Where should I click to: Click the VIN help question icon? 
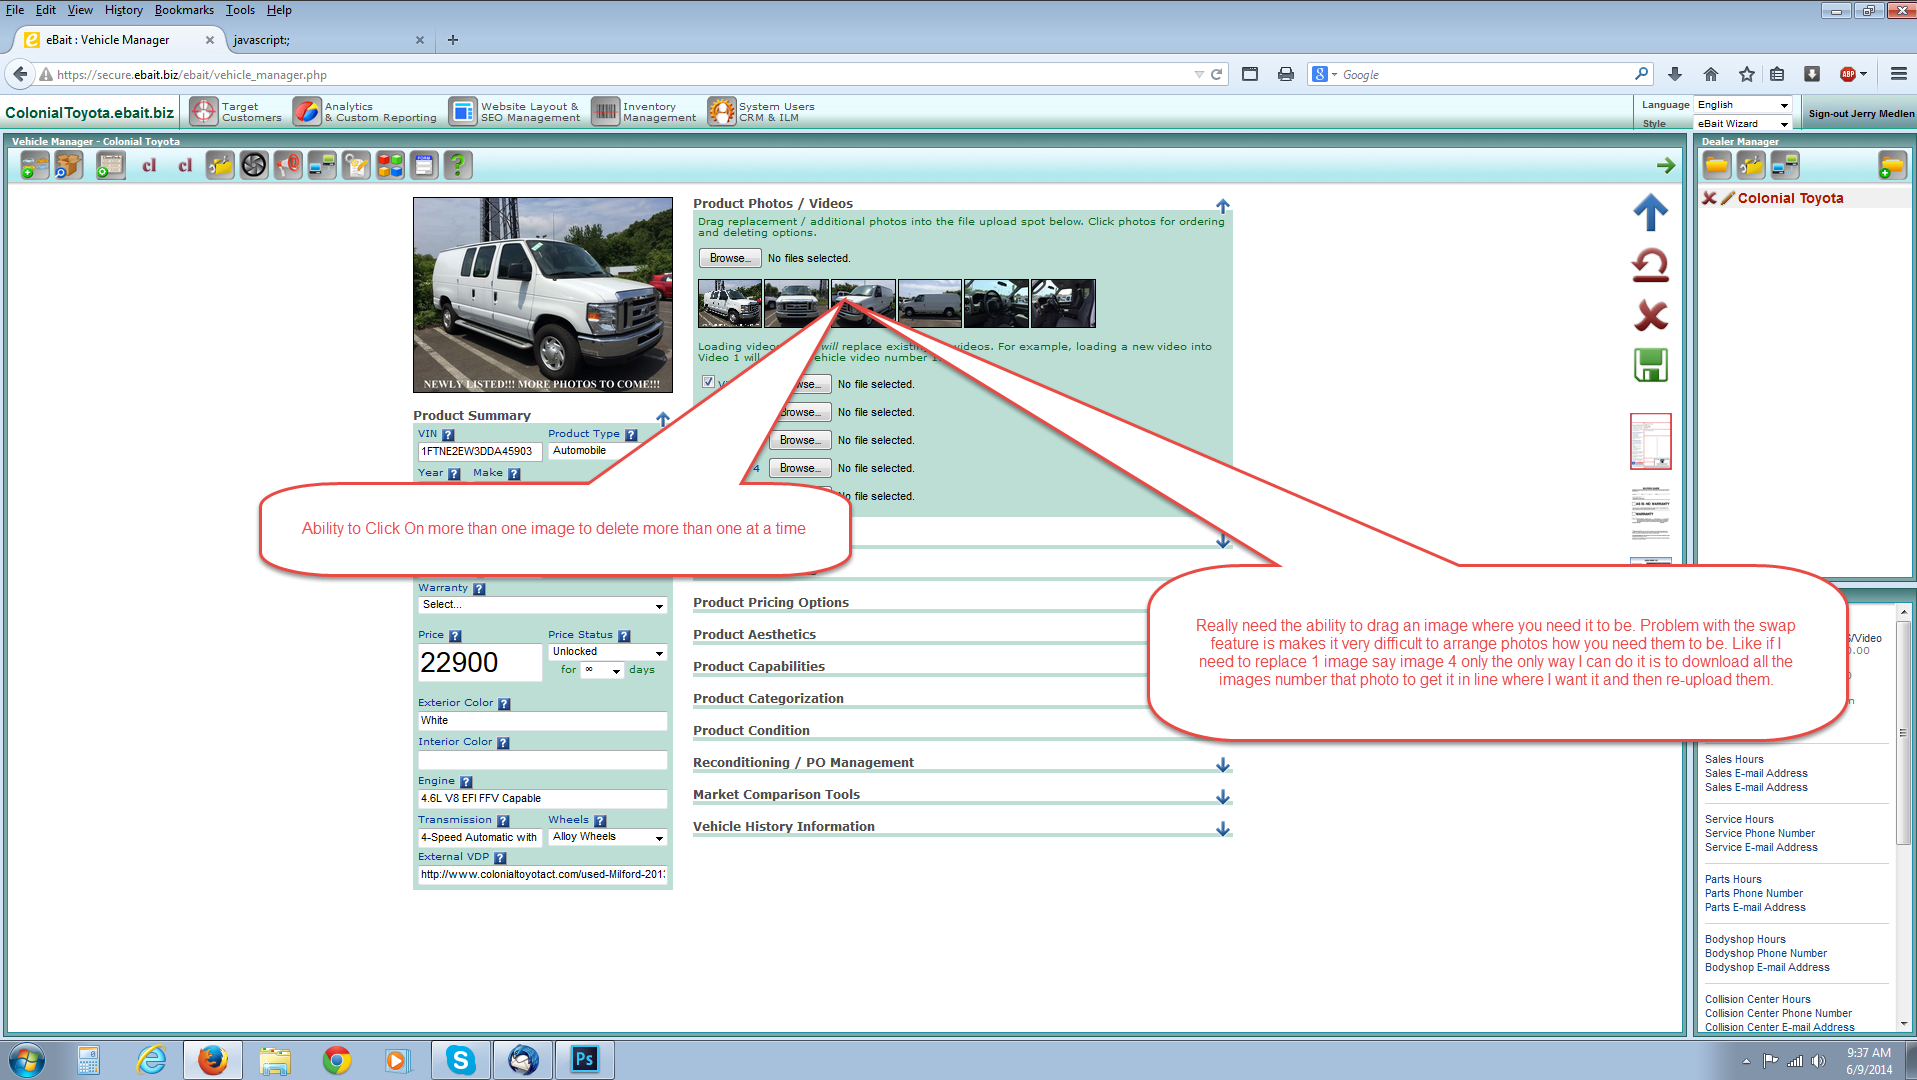(448, 435)
